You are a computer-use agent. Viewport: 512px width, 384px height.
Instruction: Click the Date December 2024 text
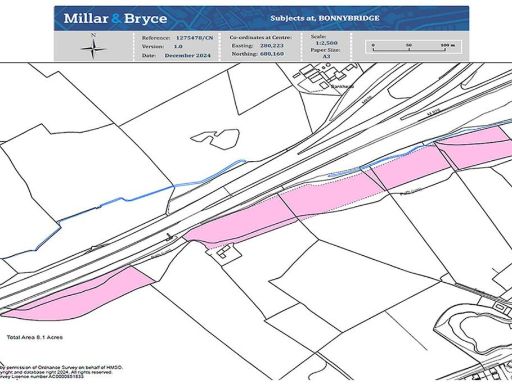click(176, 55)
